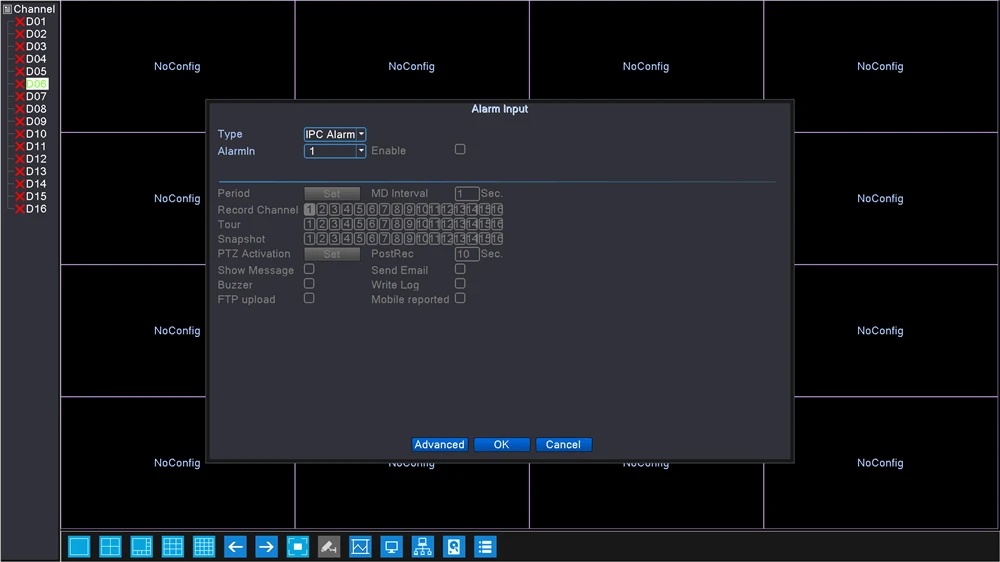Toggle the Write Log checkbox

pyautogui.click(x=460, y=284)
